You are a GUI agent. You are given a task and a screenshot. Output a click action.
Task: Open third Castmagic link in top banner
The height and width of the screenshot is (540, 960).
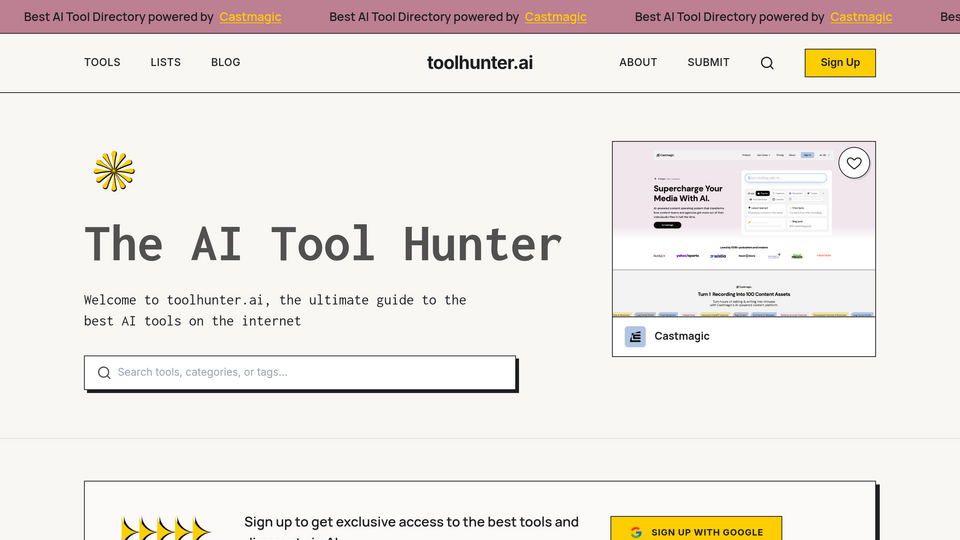[861, 17]
